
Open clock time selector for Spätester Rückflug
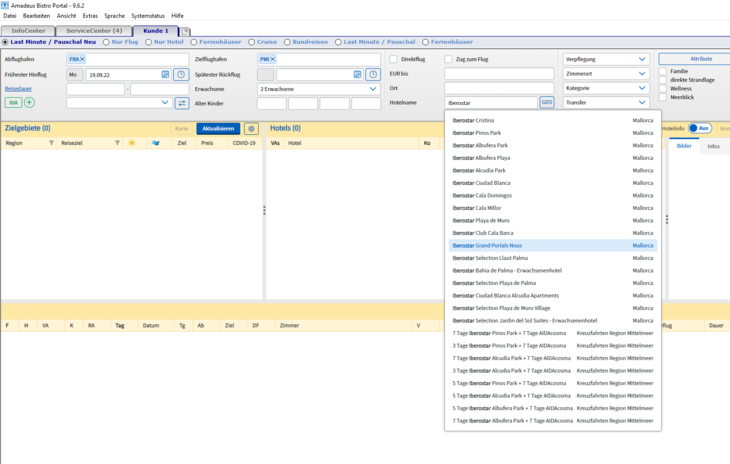point(373,74)
